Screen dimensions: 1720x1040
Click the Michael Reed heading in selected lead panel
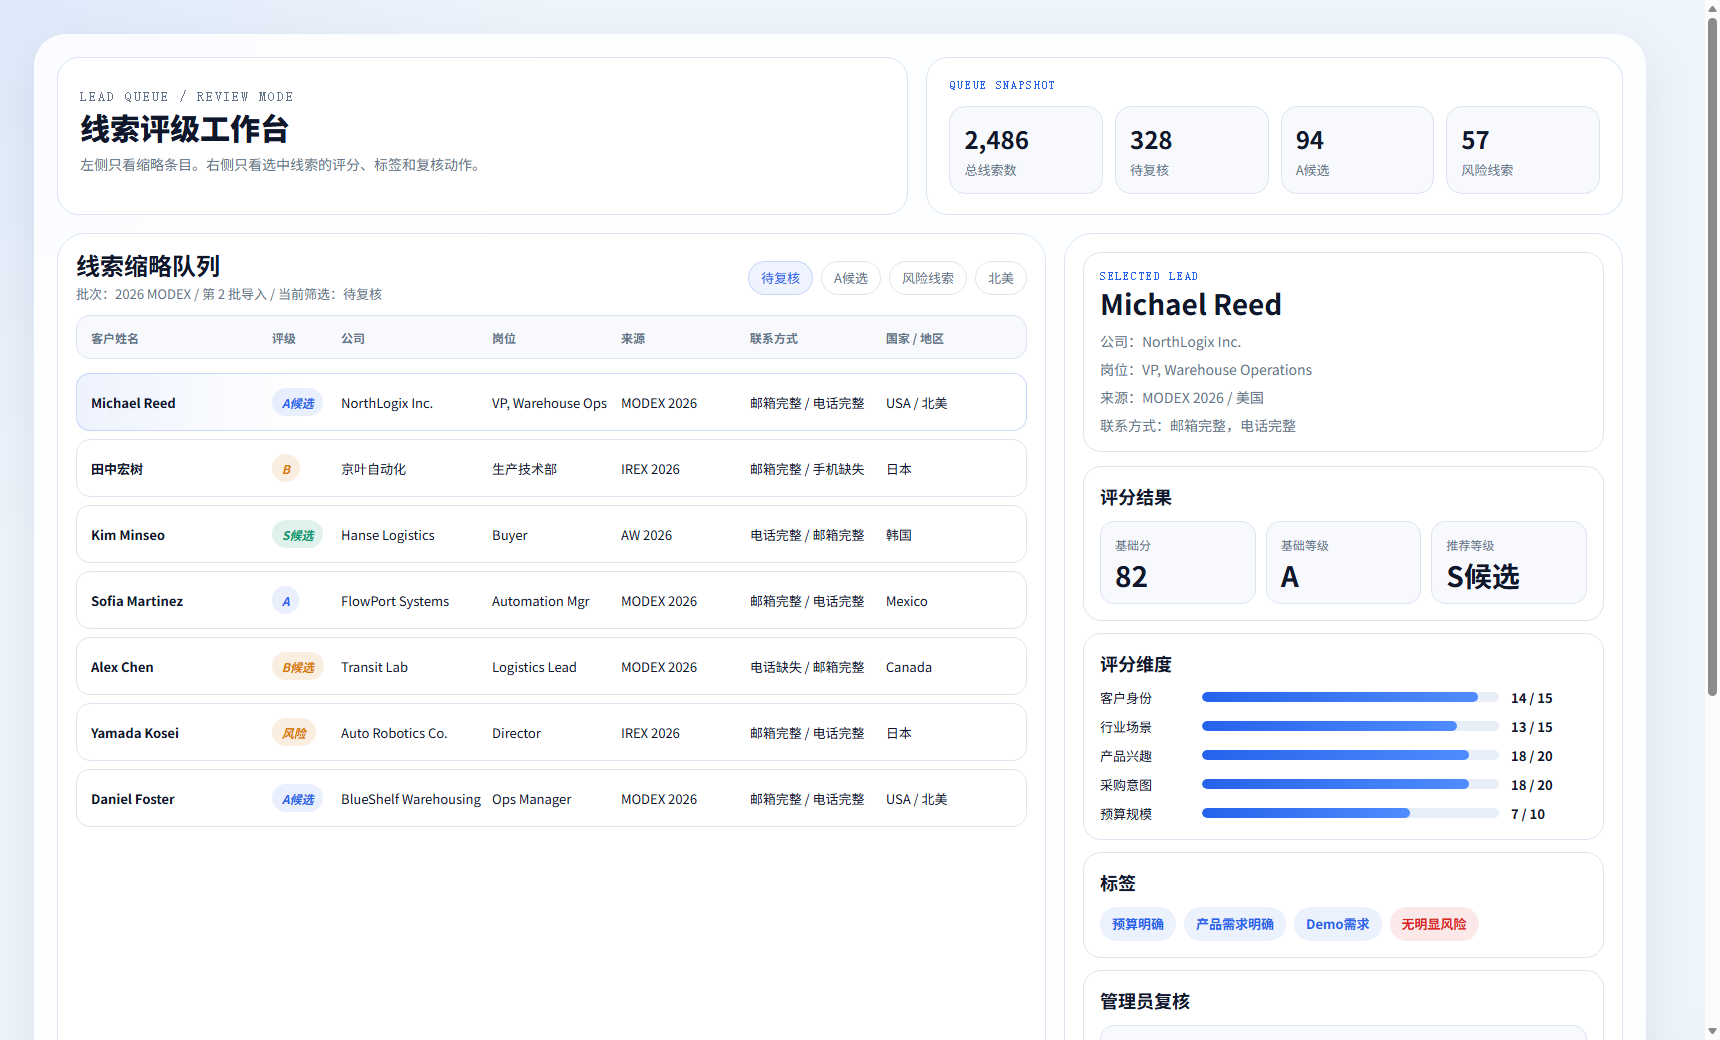point(1191,305)
